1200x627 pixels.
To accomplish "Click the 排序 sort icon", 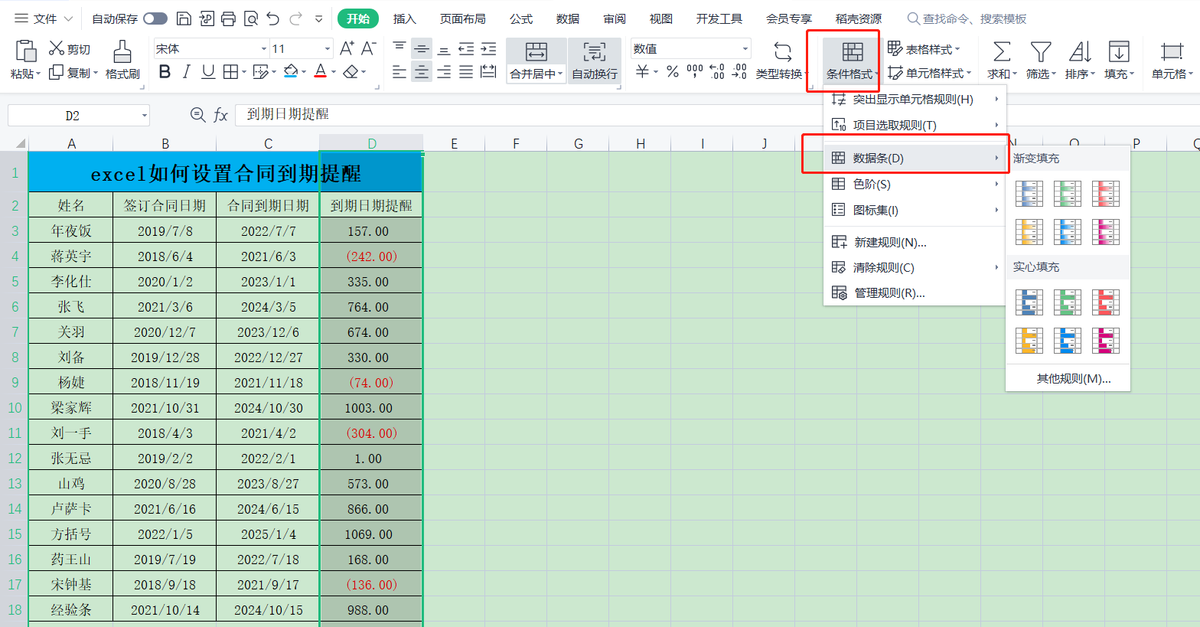I will [x=1080, y=52].
